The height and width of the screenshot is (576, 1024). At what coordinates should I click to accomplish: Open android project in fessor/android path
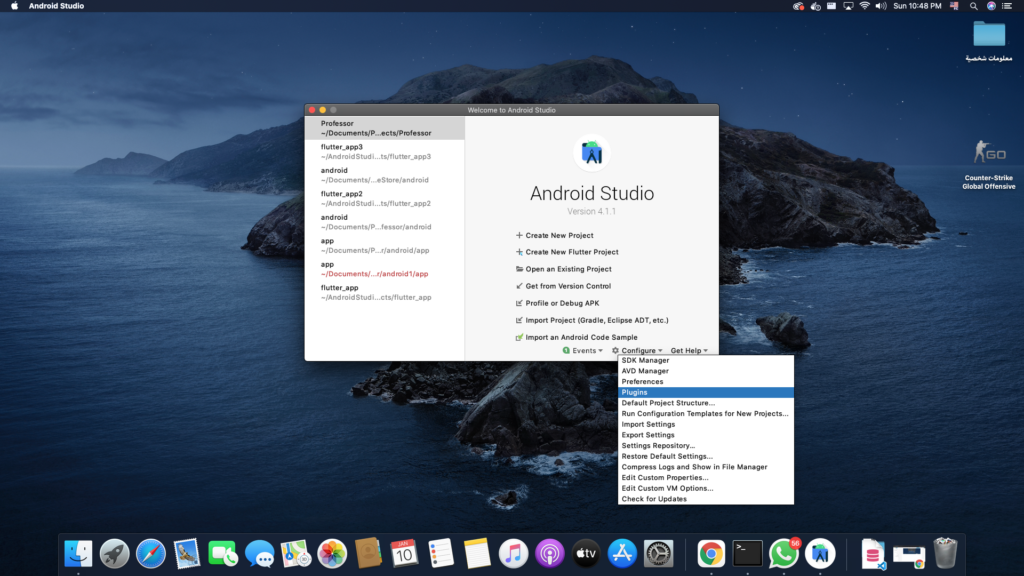click(385, 222)
